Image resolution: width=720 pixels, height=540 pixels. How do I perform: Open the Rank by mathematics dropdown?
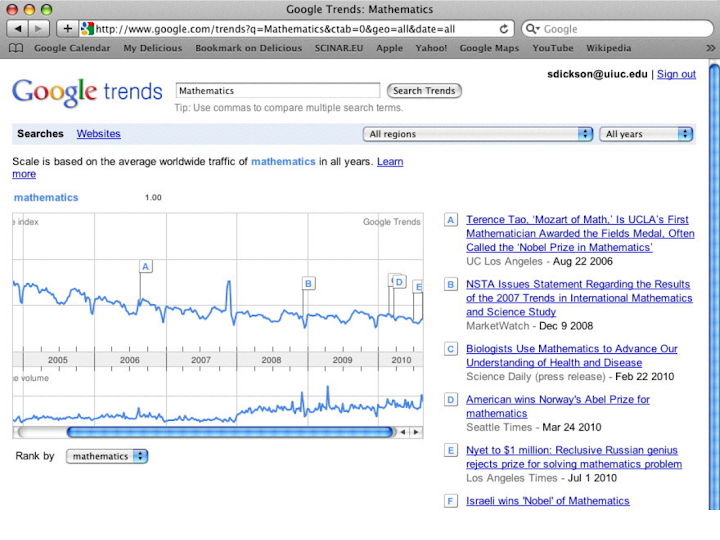(107, 456)
